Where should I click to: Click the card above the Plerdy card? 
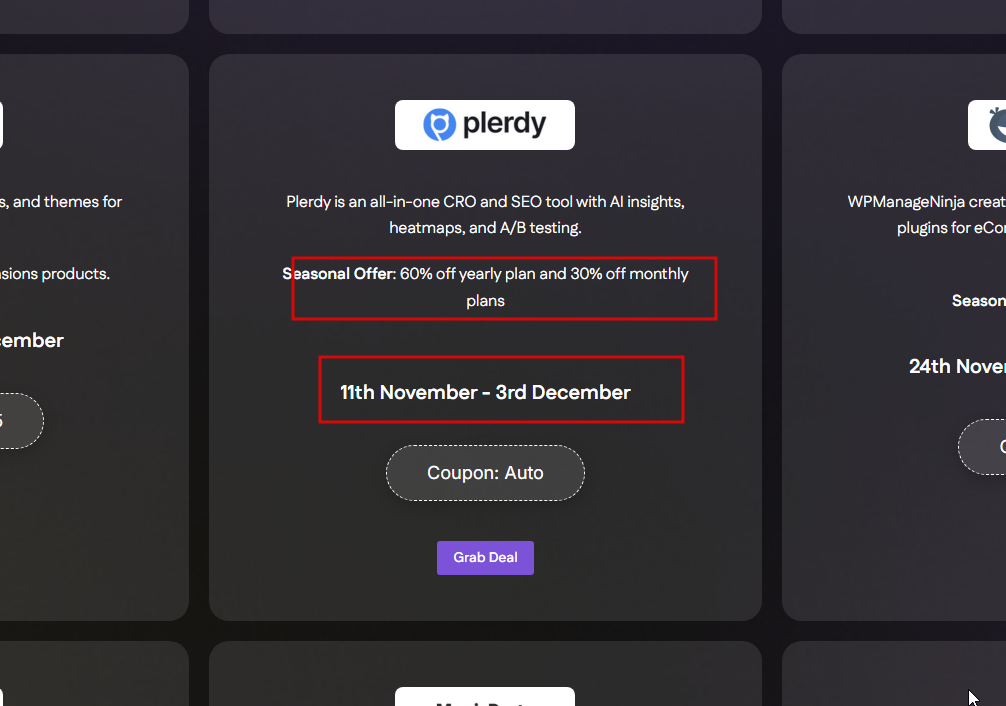coord(485,14)
